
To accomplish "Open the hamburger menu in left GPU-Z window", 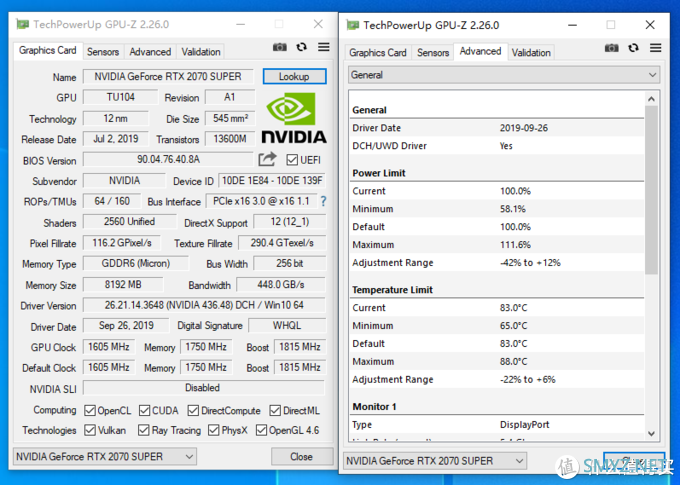I will tap(324, 47).
